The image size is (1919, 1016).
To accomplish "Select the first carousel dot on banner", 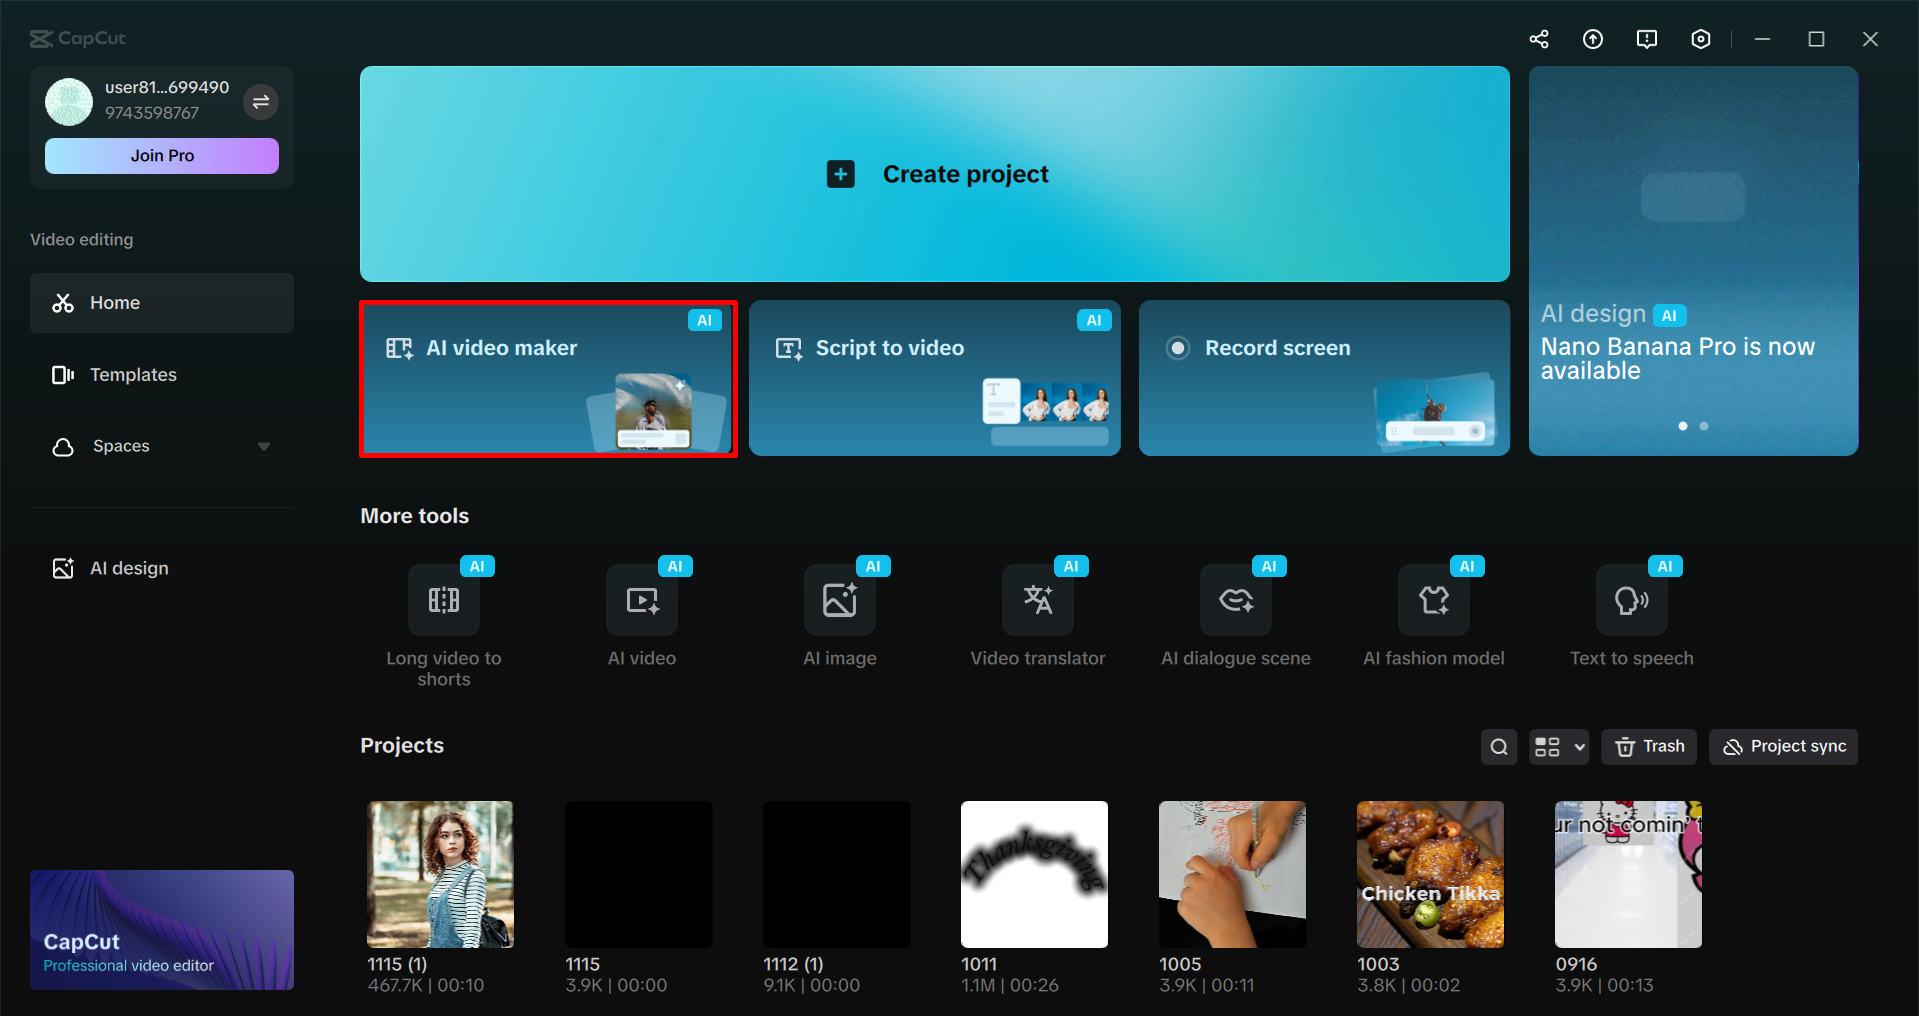I will [1683, 426].
